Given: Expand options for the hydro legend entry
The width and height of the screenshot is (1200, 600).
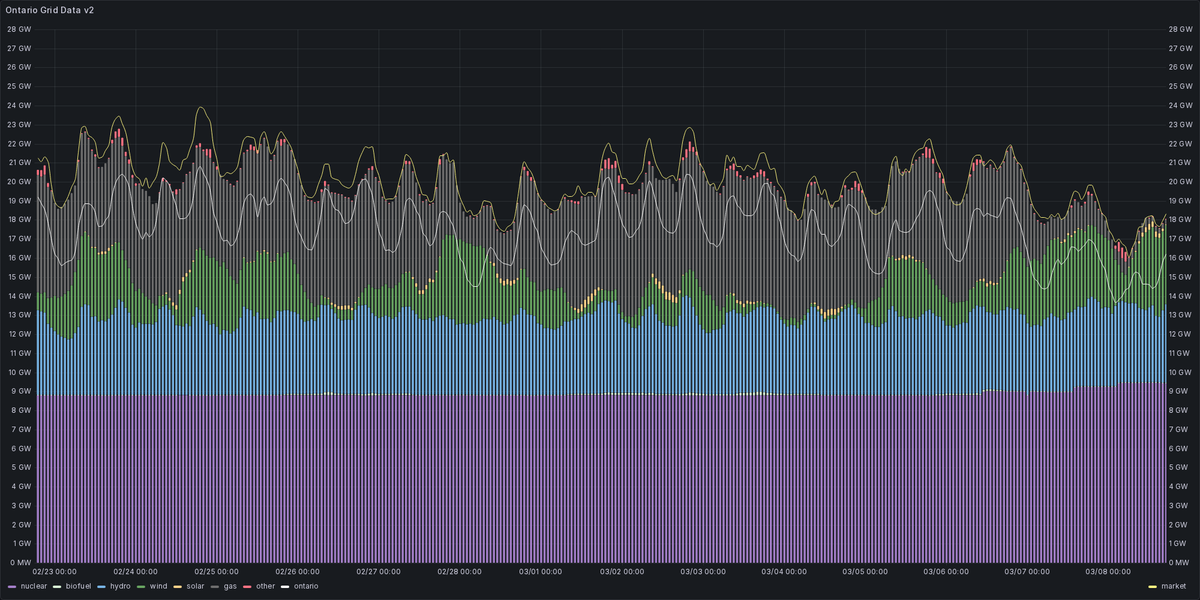Looking at the screenshot, I should 119,587.
